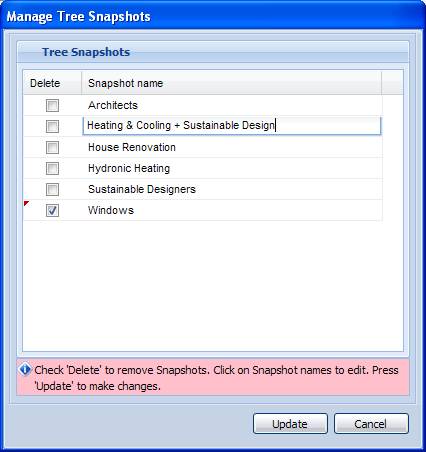Click the Hydronic Heating snapshot name
426x452 pixels.
[x=129, y=168]
